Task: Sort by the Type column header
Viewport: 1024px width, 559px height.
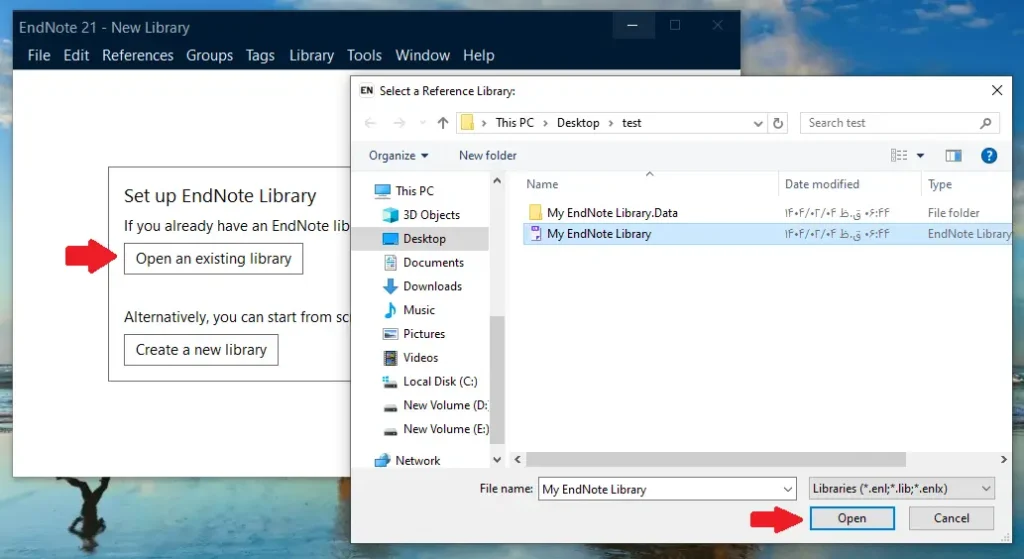Action: pos(940,184)
